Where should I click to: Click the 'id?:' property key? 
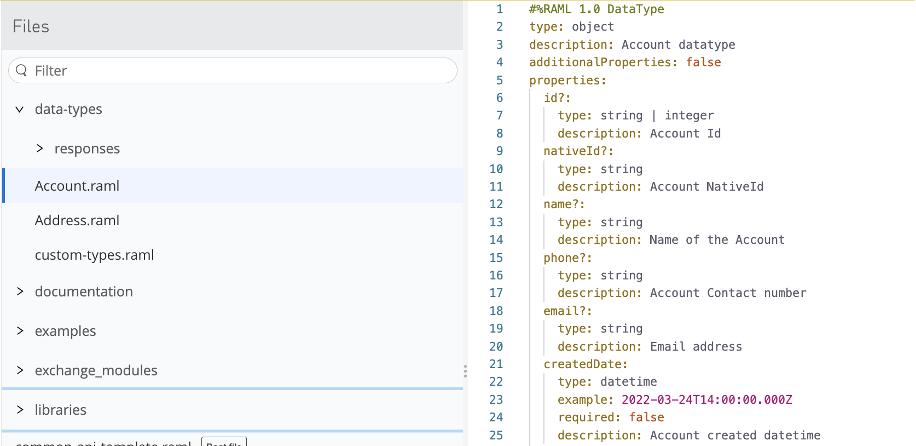(557, 98)
